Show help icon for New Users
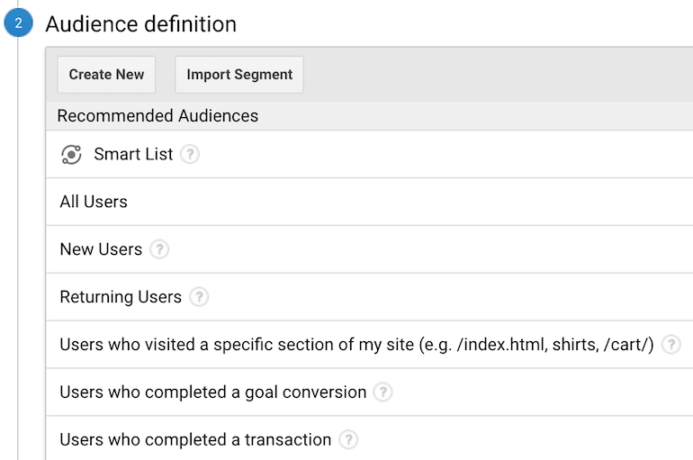This screenshot has width=693, height=460. tap(159, 250)
